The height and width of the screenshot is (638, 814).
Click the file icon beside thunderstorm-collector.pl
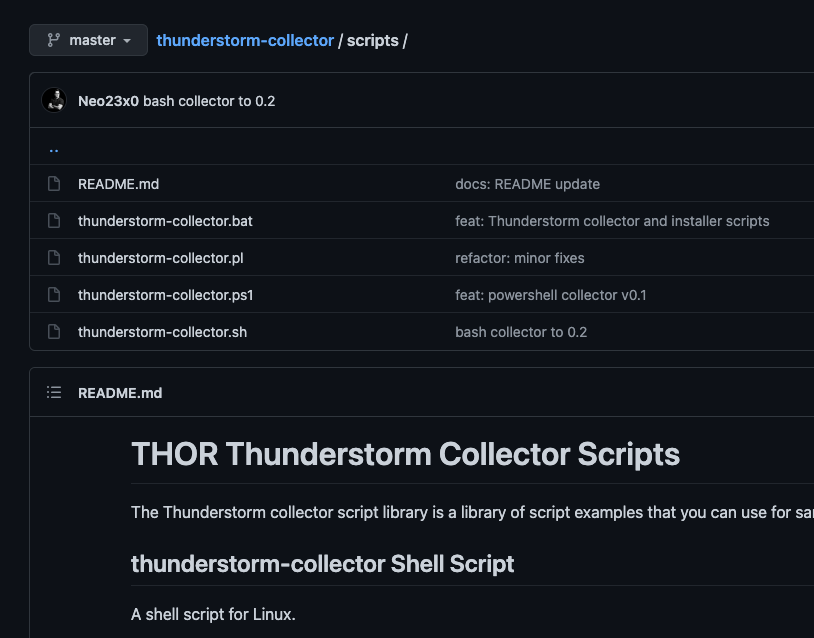pyautogui.click(x=54, y=258)
